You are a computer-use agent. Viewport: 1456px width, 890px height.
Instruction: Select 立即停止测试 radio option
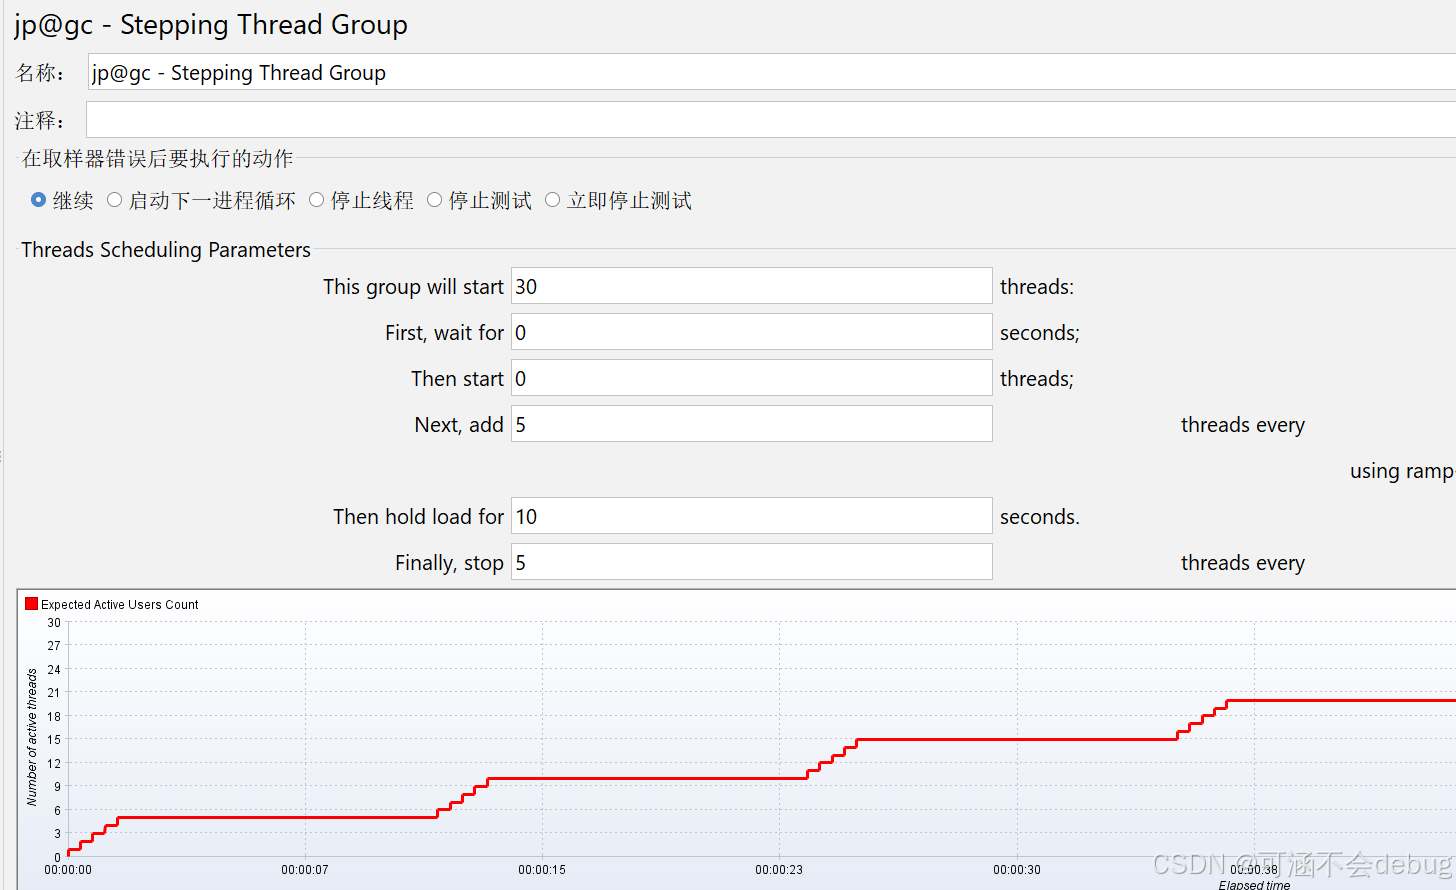coord(552,200)
